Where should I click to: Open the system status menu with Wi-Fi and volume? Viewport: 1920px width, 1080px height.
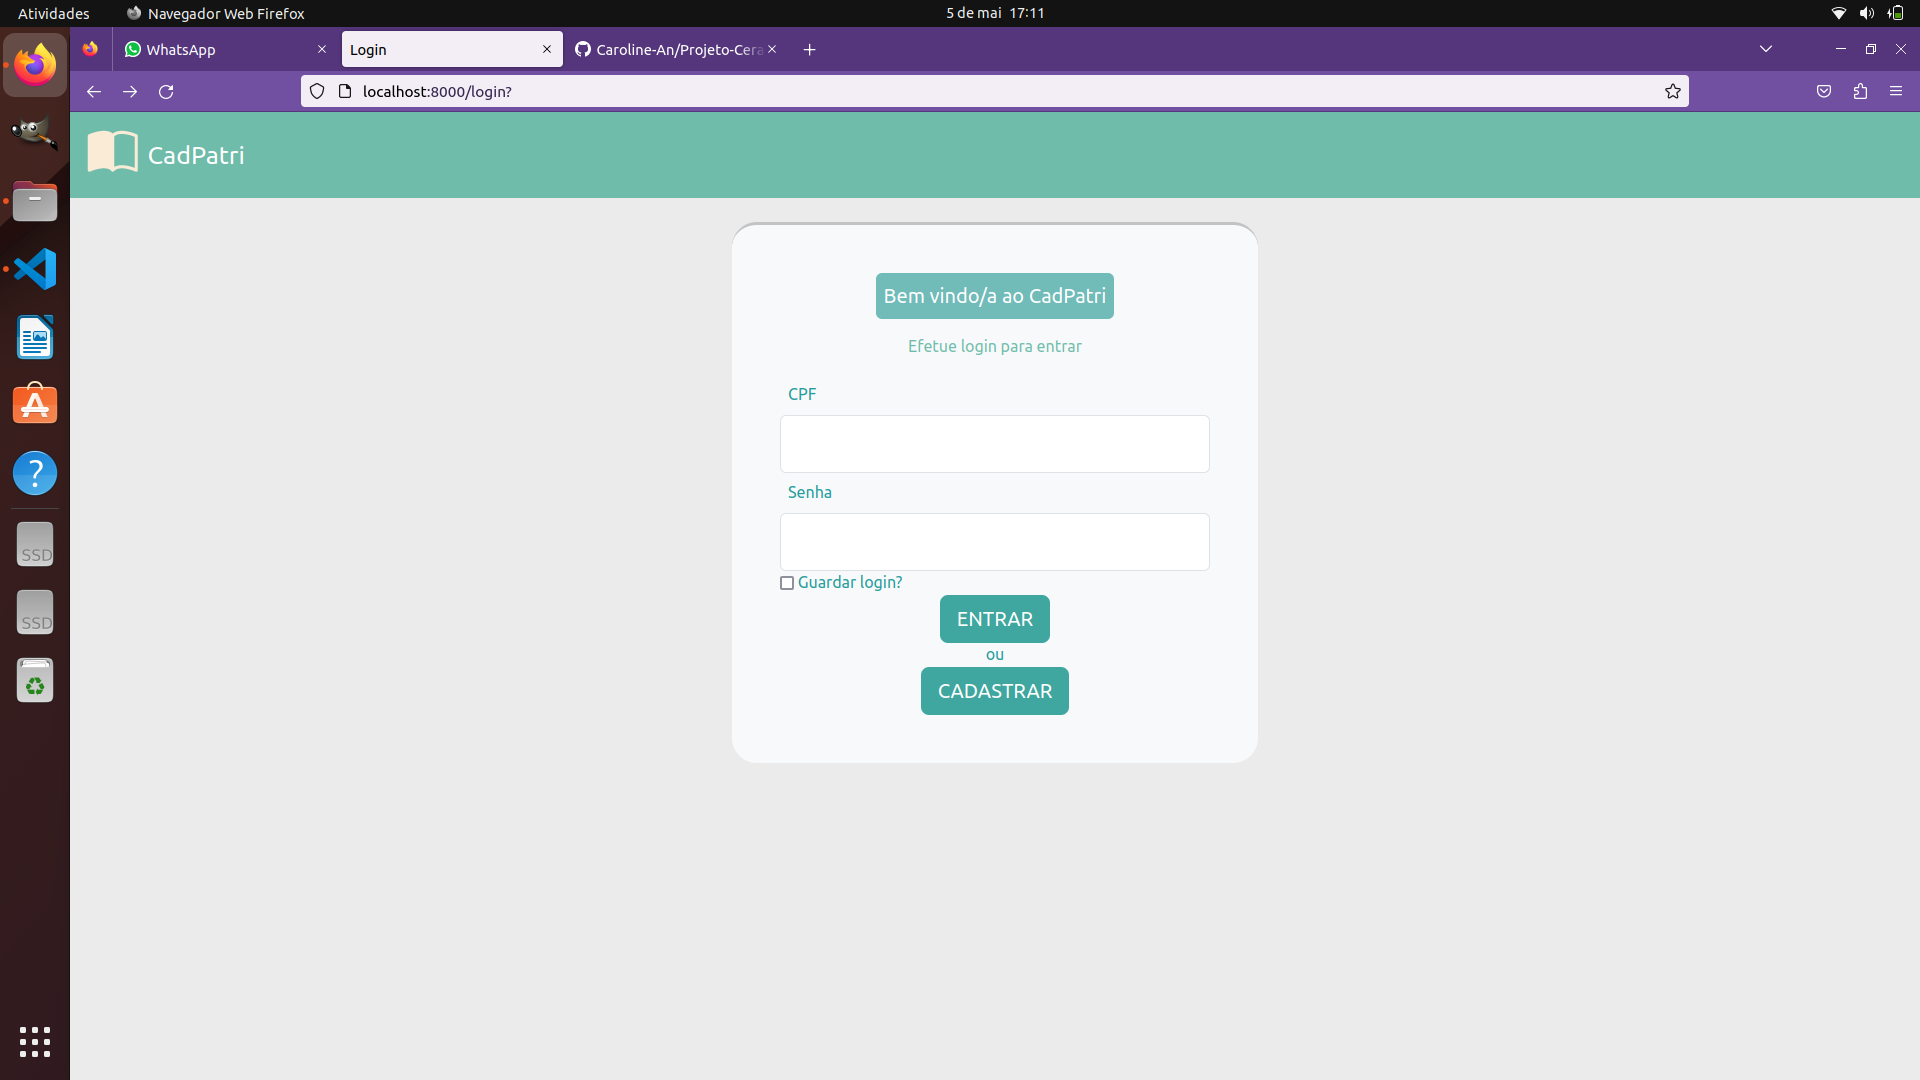(x=1867, y=13)
